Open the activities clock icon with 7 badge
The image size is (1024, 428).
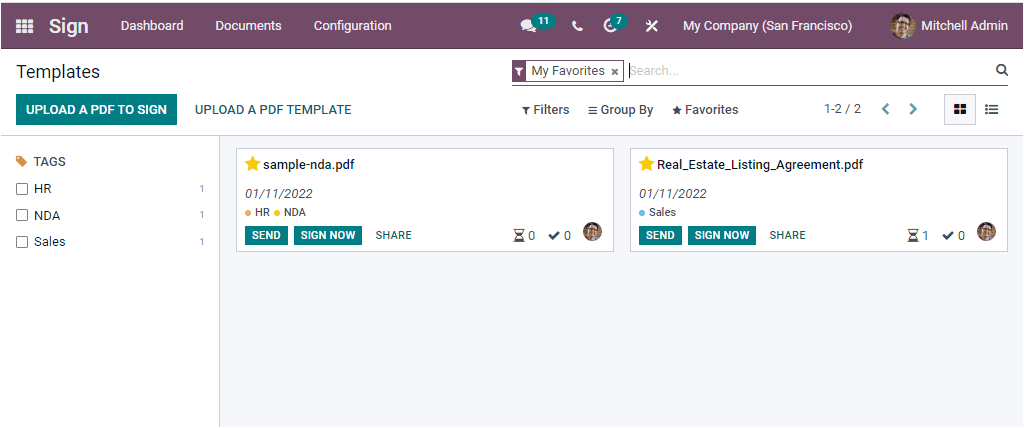tap(610, 26)
